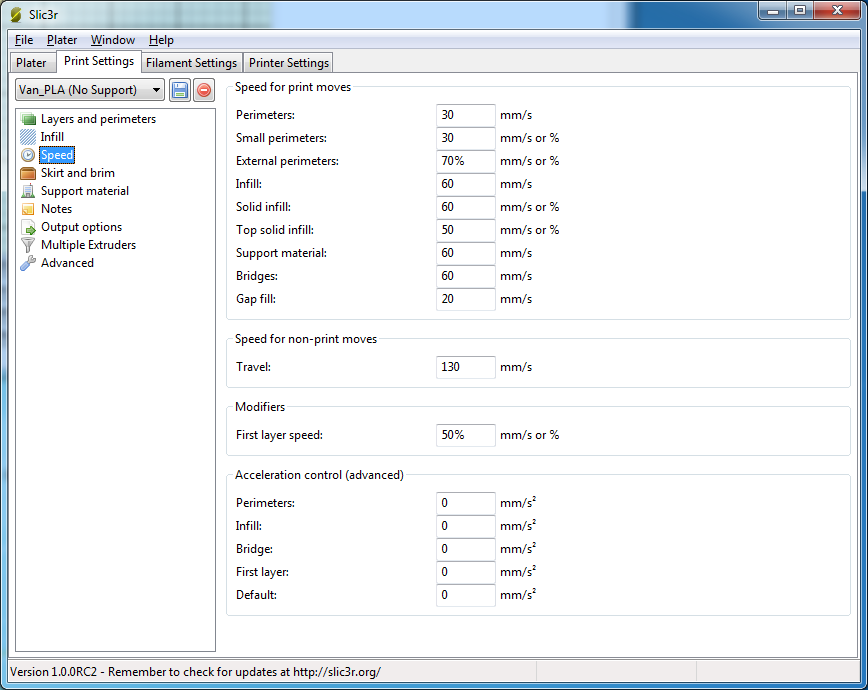Viewport: 868px width, 690px height.
Task: Open the Plater menu
Action: click(62, 40)
